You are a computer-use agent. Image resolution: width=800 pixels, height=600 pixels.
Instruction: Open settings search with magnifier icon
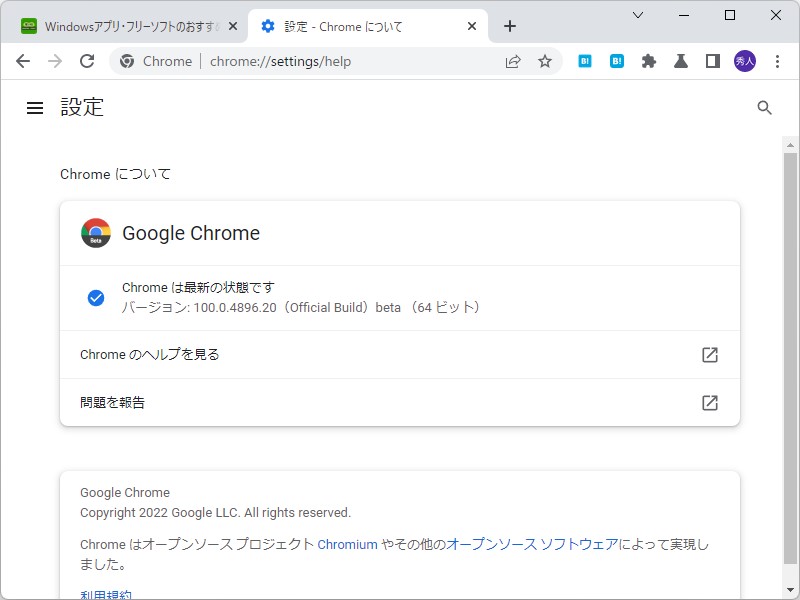[765, 108]
